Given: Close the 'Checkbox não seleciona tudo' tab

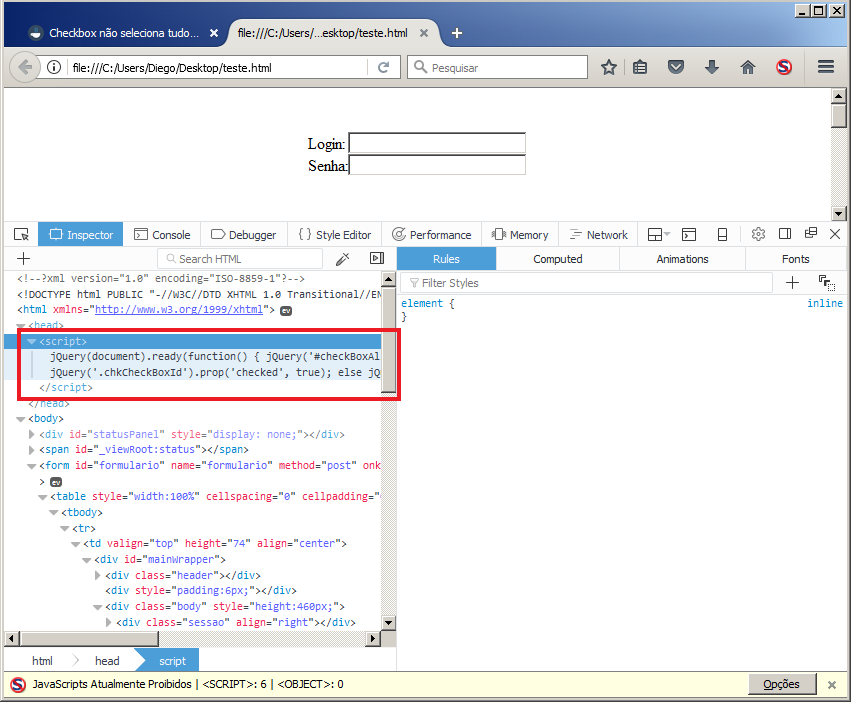Looking at the screenshot, I should pyautogui.click(x=214, y=33).
